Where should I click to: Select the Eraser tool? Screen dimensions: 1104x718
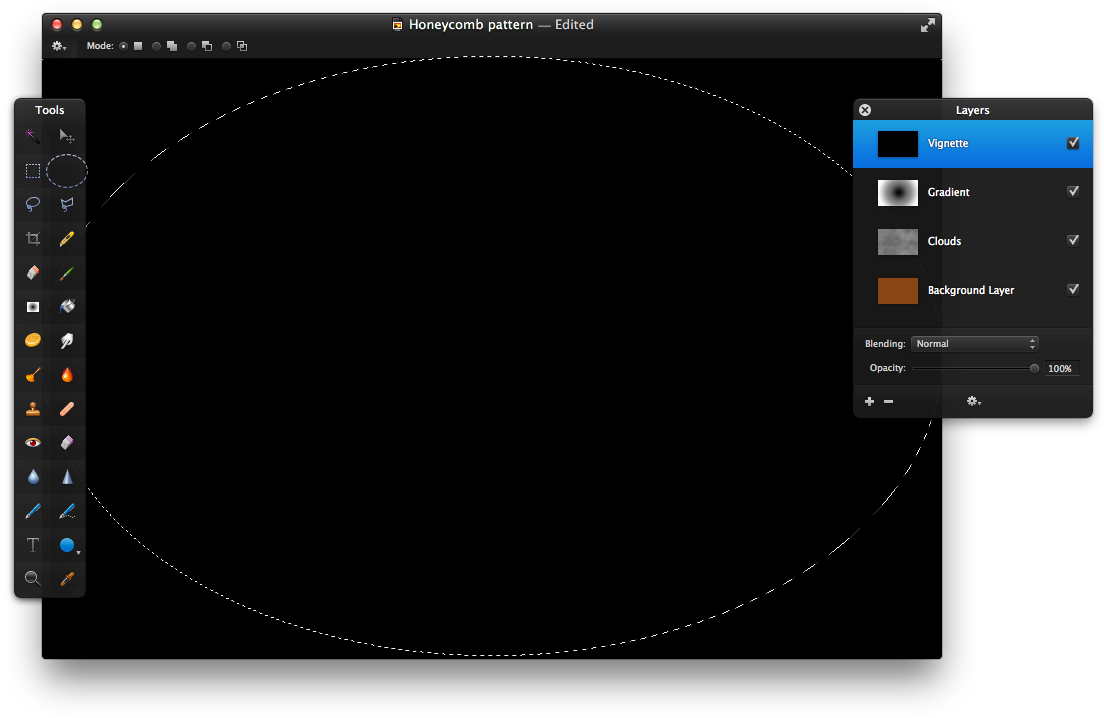point(32,272)
